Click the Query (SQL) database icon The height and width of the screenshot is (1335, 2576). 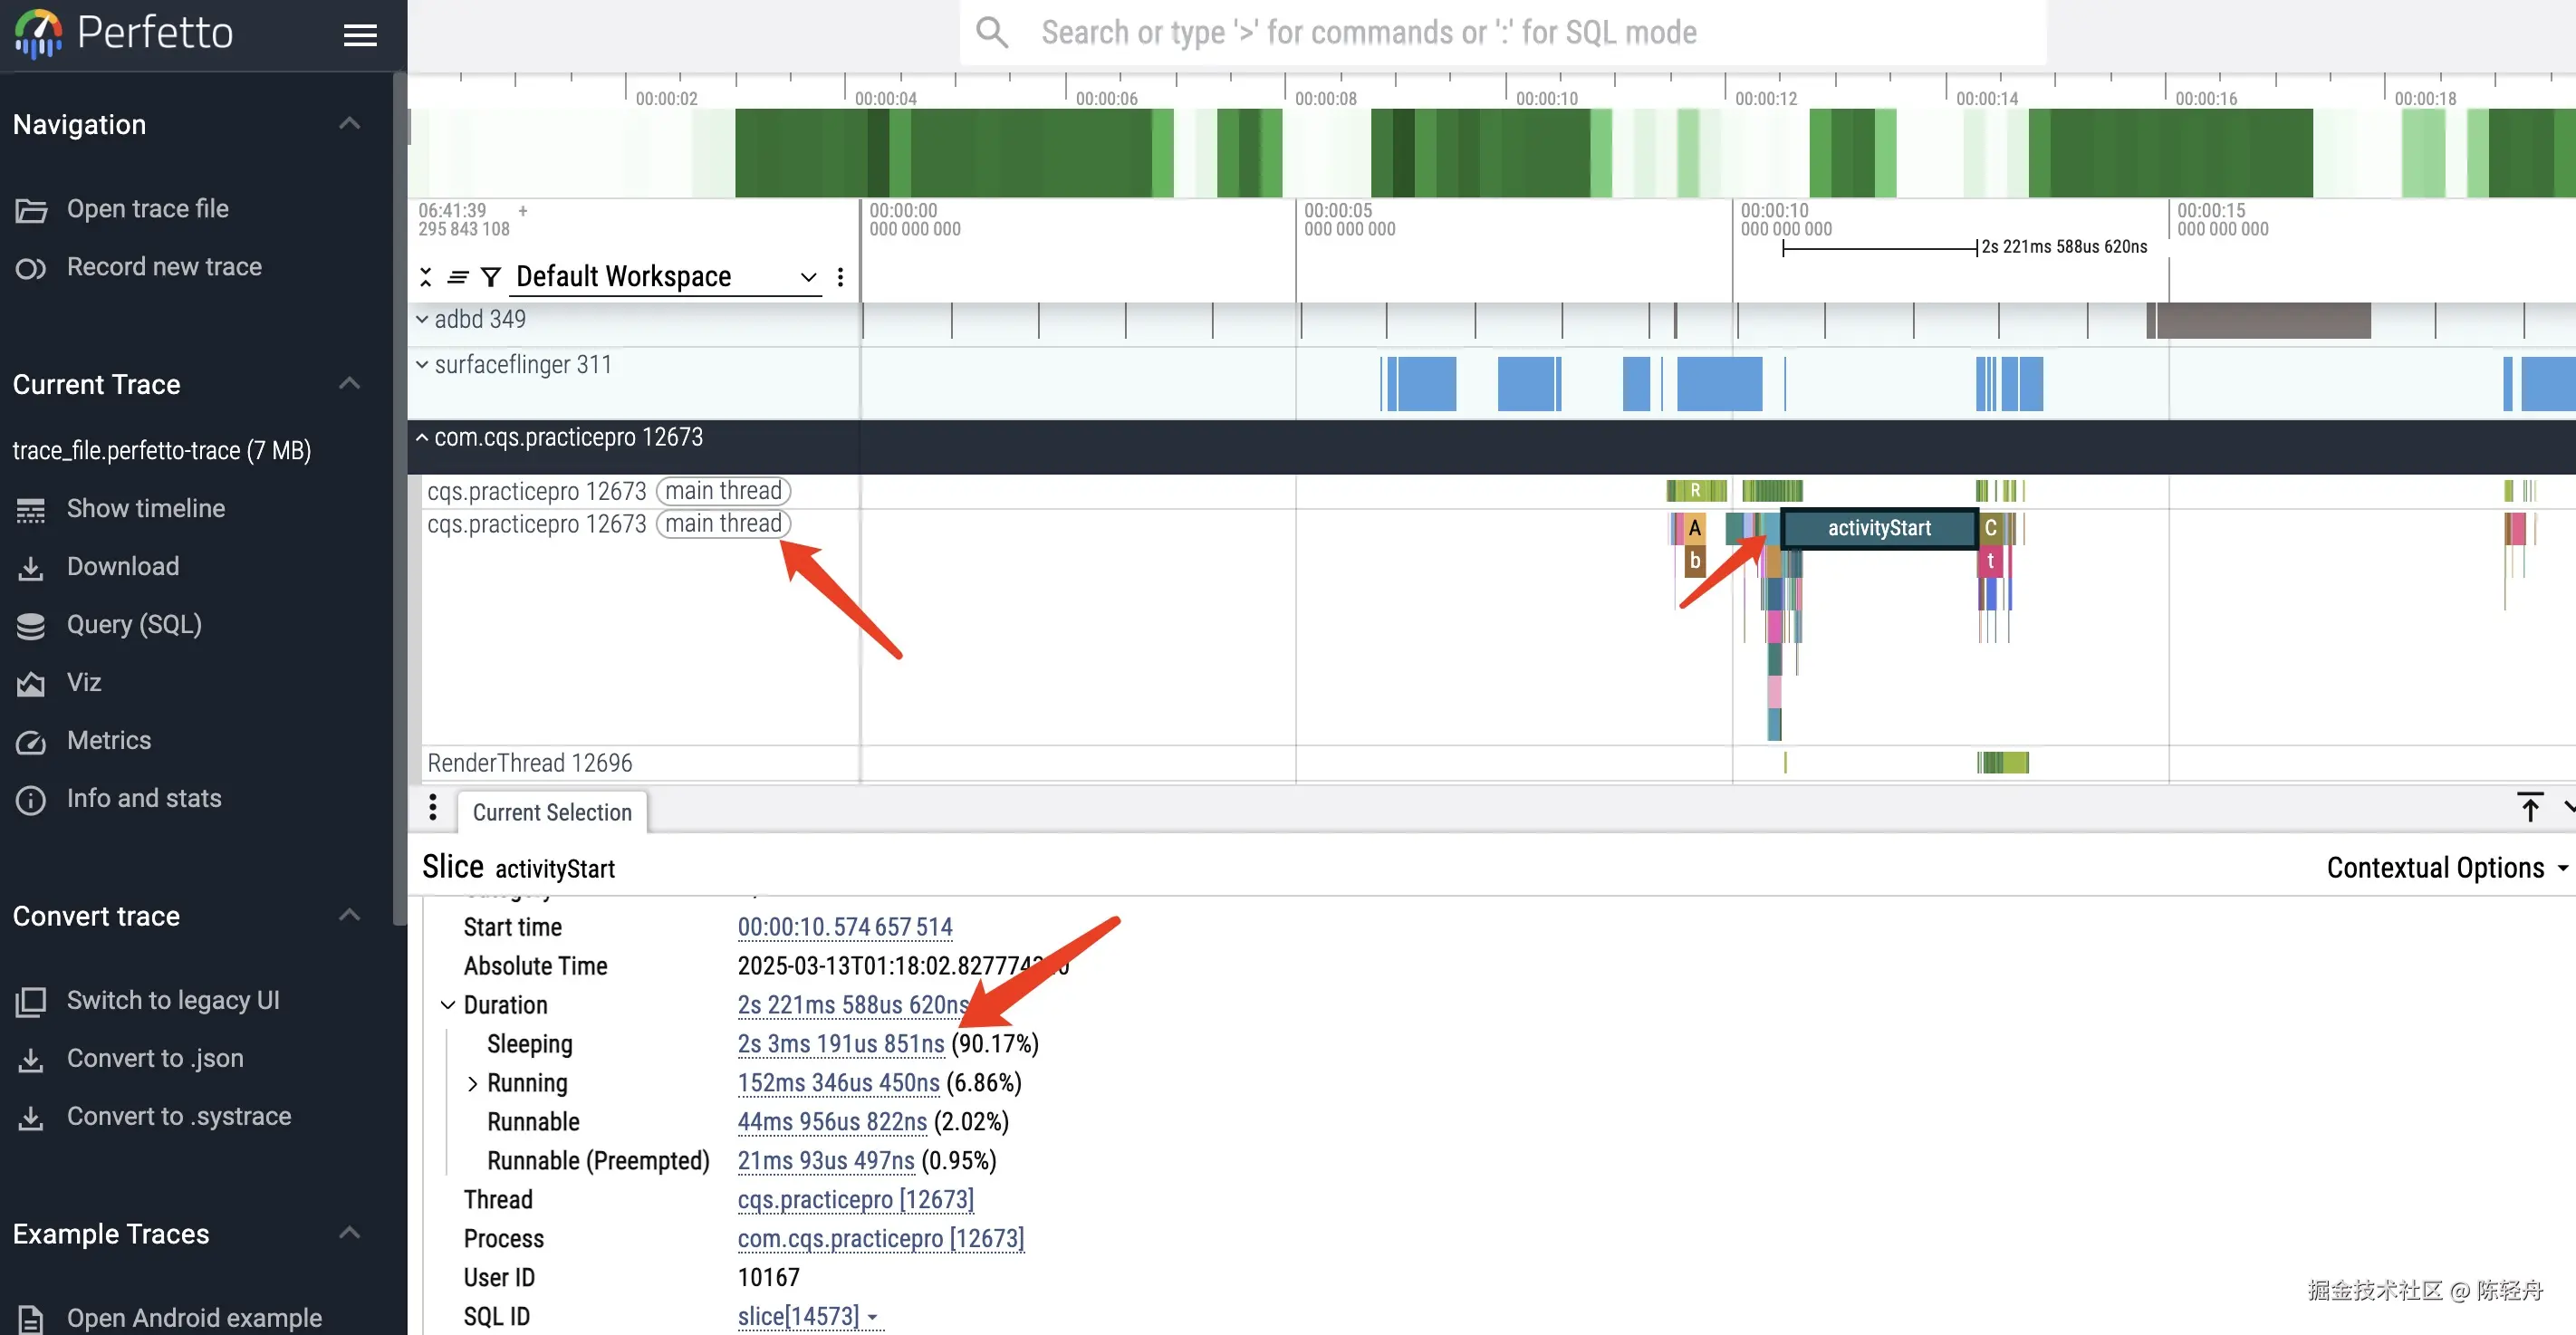point(31,626)
